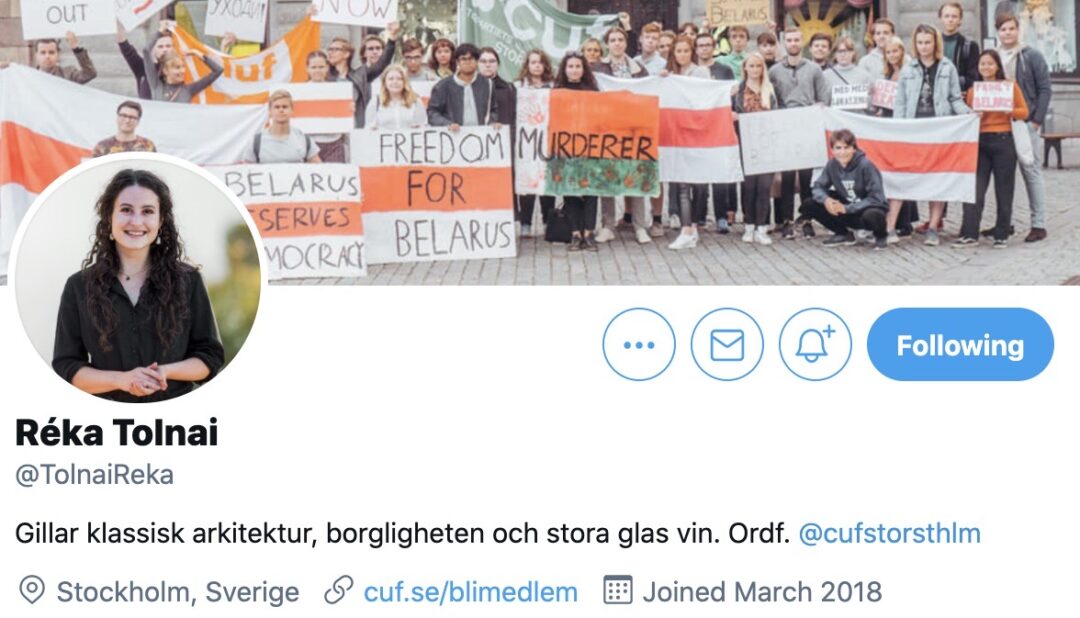Open the @cufstorsthlm mention link
1080x618 pixels.
pyautogui.click(x=889, y=533)
